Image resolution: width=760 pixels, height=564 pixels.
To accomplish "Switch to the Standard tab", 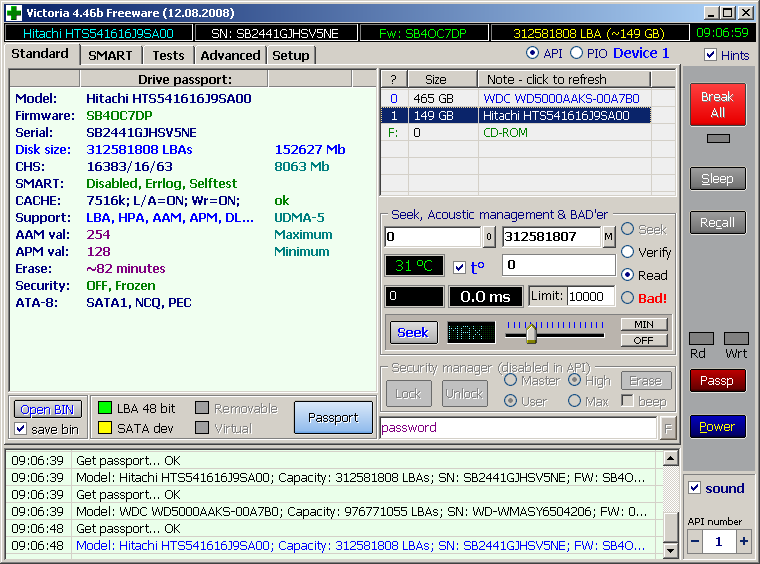I will click(40, 54).
